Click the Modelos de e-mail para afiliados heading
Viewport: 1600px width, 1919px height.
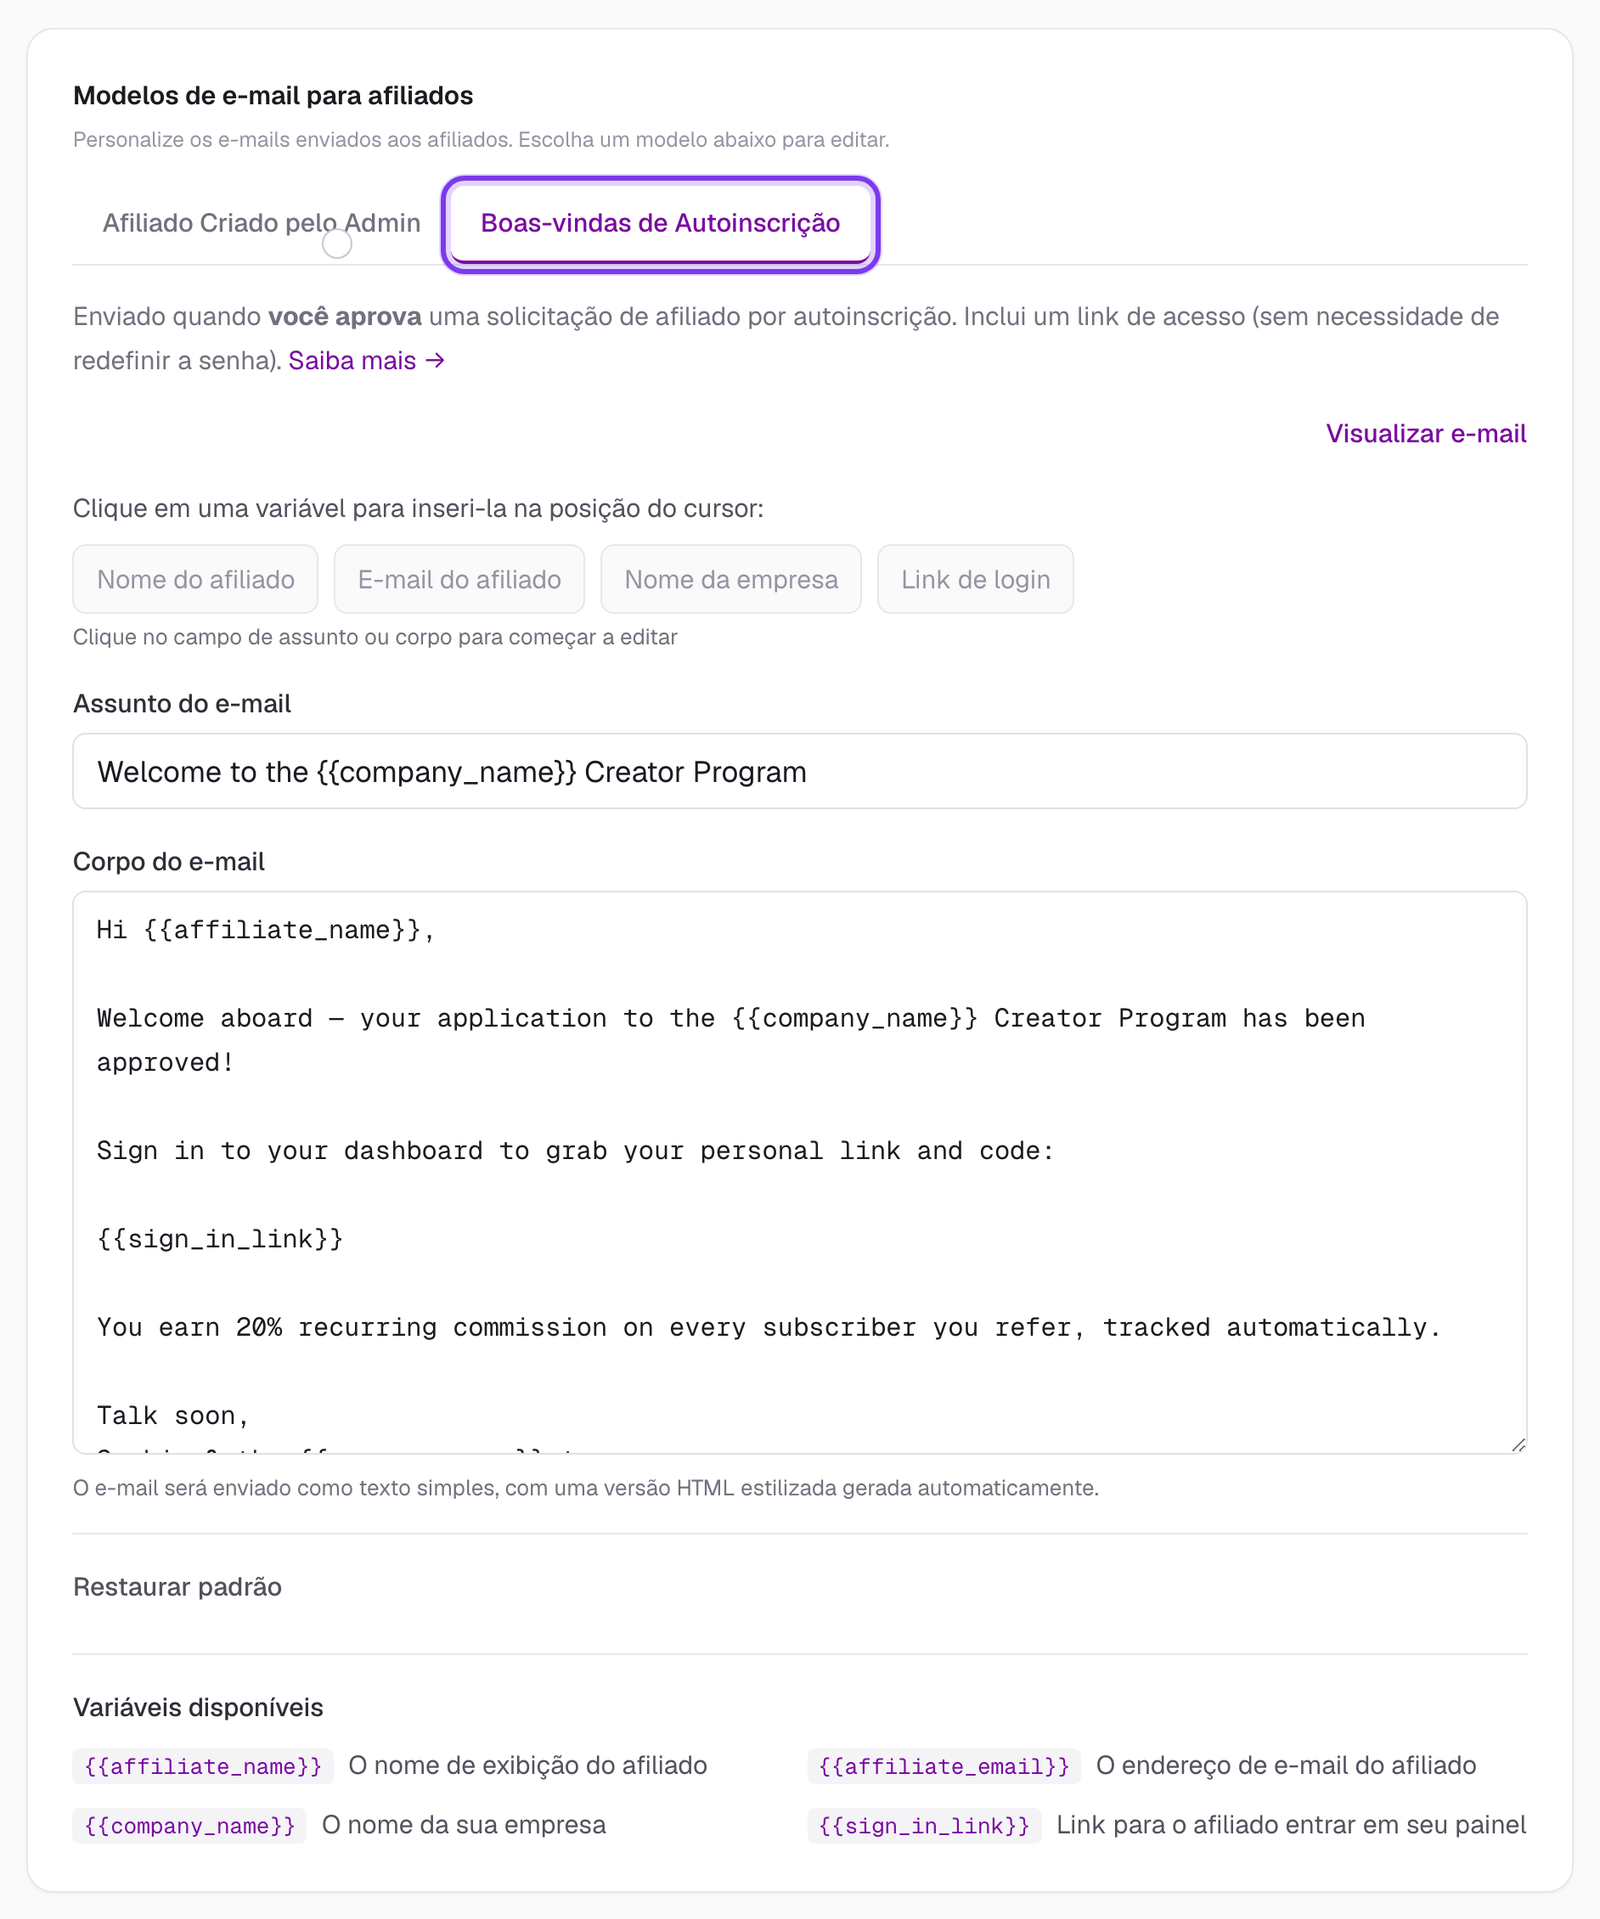tap(273, 96)
